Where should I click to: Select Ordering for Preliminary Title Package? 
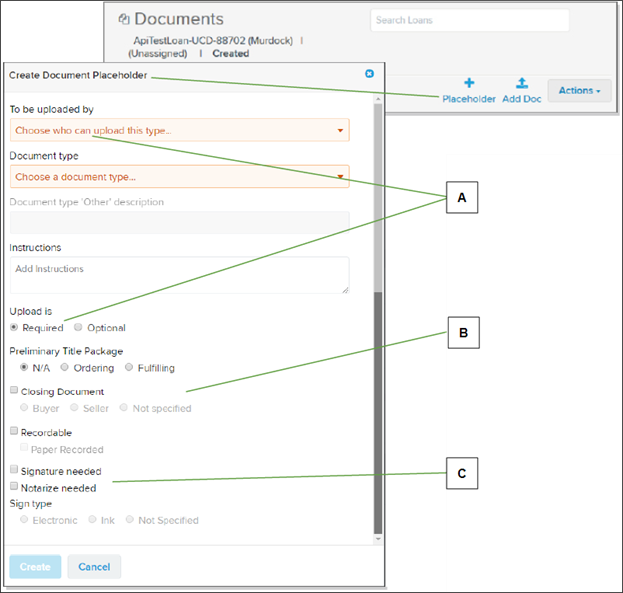[x=65, y=367]
